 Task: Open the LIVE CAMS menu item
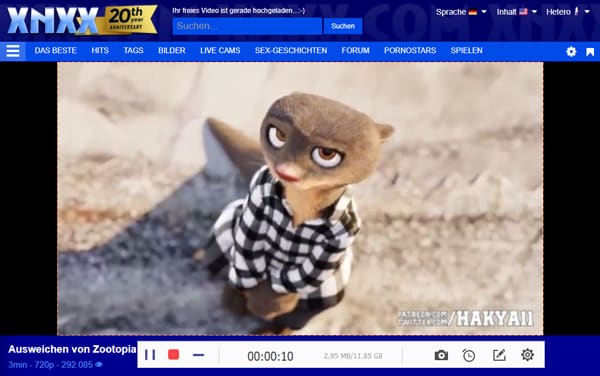tap(220, 50)
